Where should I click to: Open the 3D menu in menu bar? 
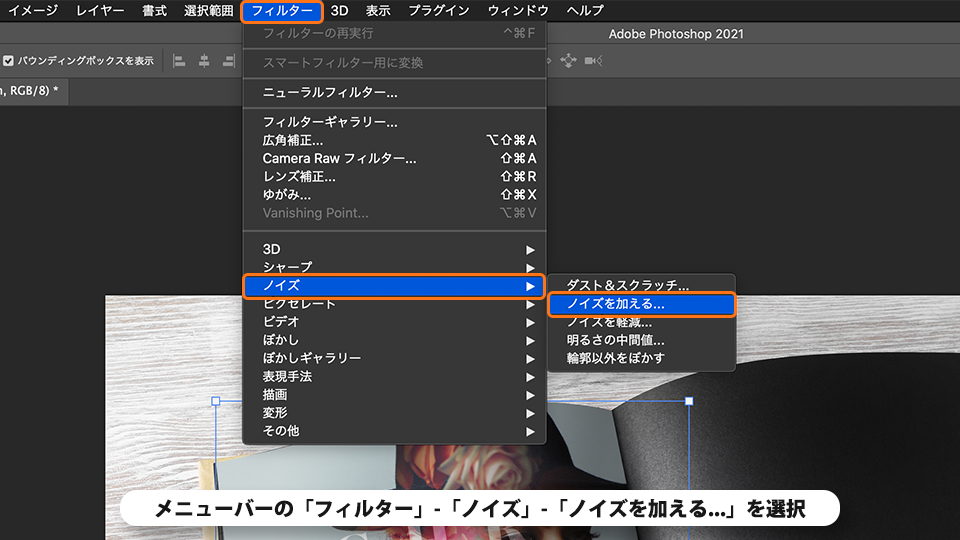tap(339, 10)
